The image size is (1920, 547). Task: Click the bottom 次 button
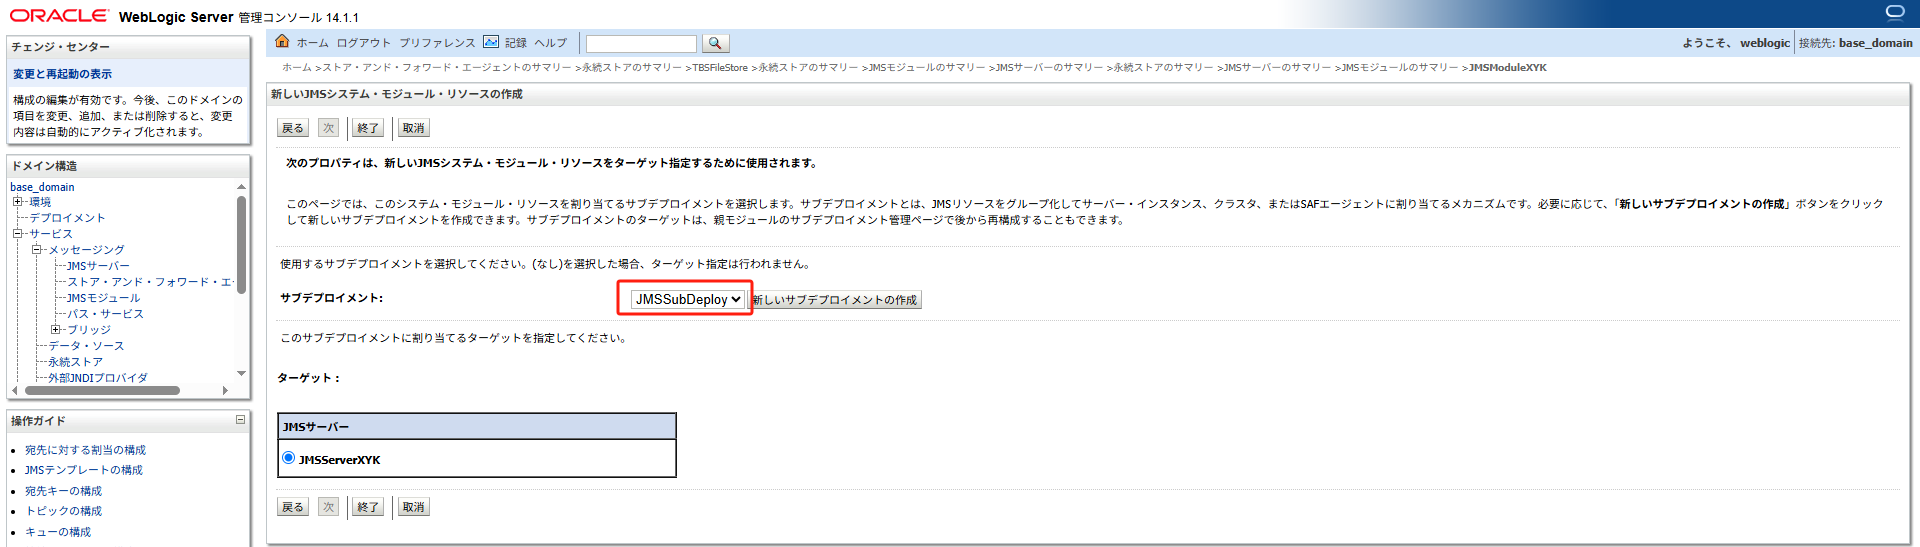click(x=329, y=507)
